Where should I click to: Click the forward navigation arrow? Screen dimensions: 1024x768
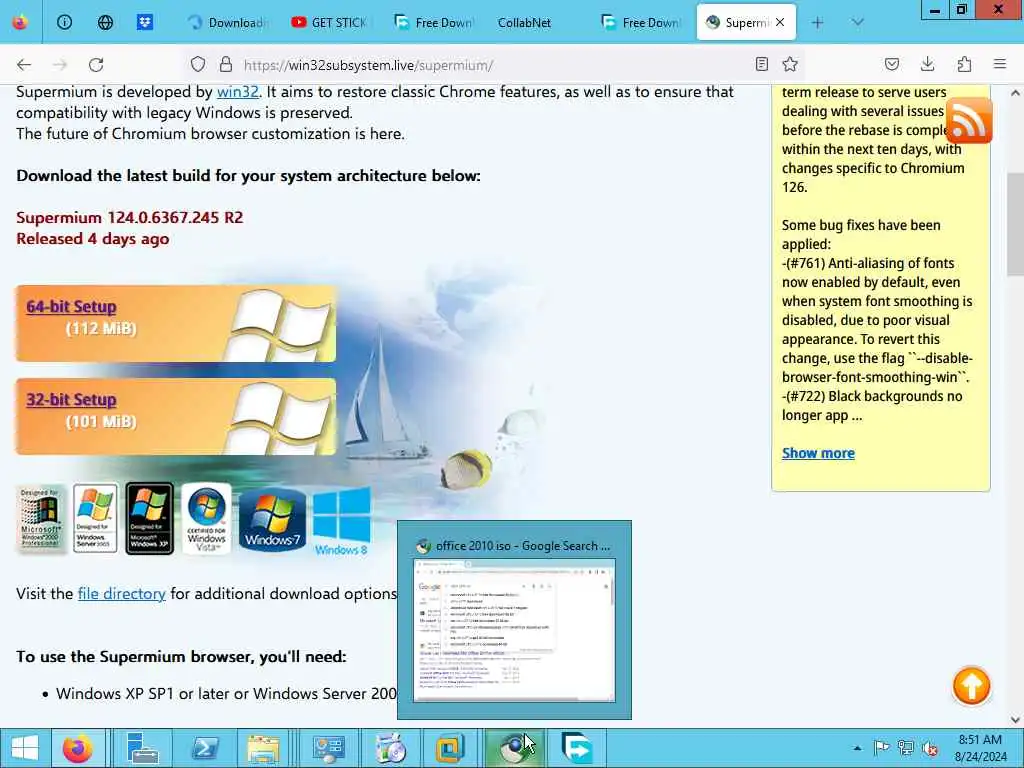[60, 65]
